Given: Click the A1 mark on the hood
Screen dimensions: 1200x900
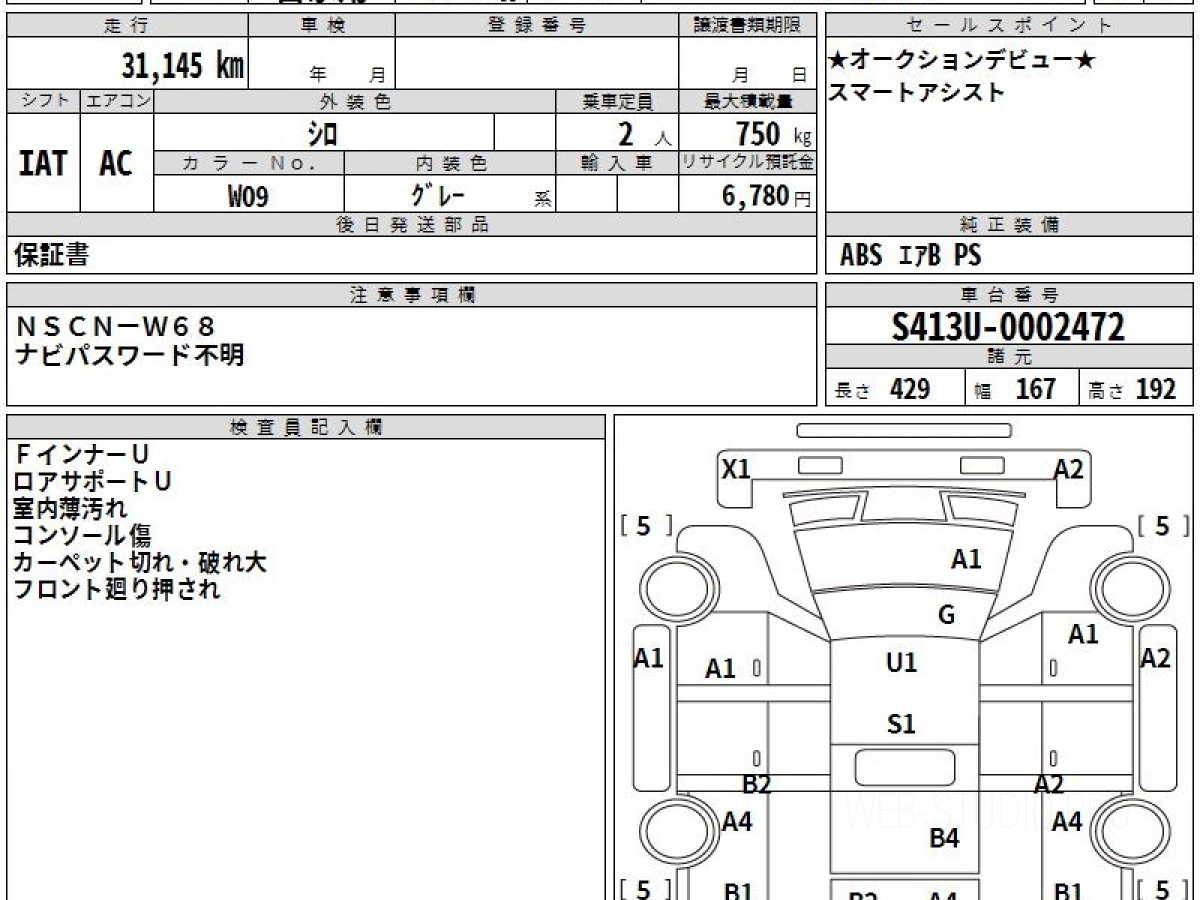Looking at the screenshot, I should click(x=966, y=559).
